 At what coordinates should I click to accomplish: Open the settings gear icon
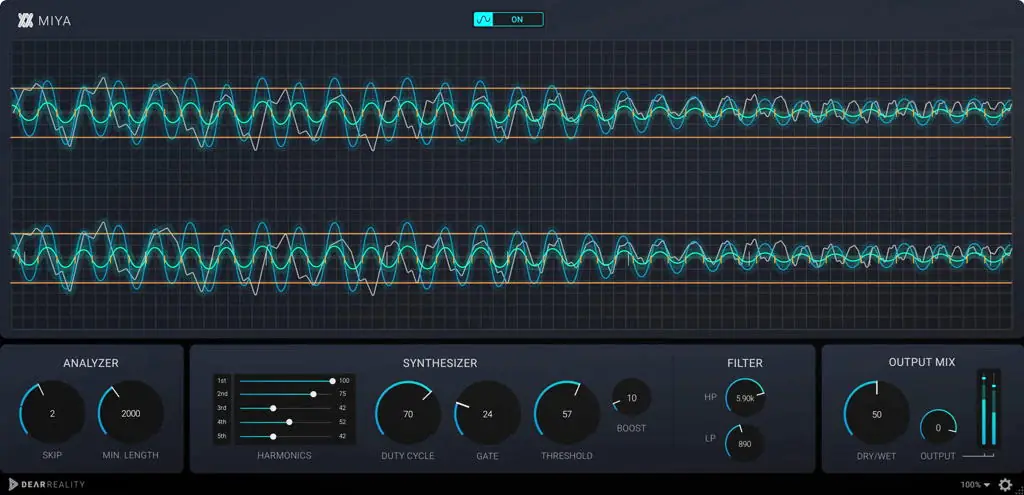(1005, 485)
